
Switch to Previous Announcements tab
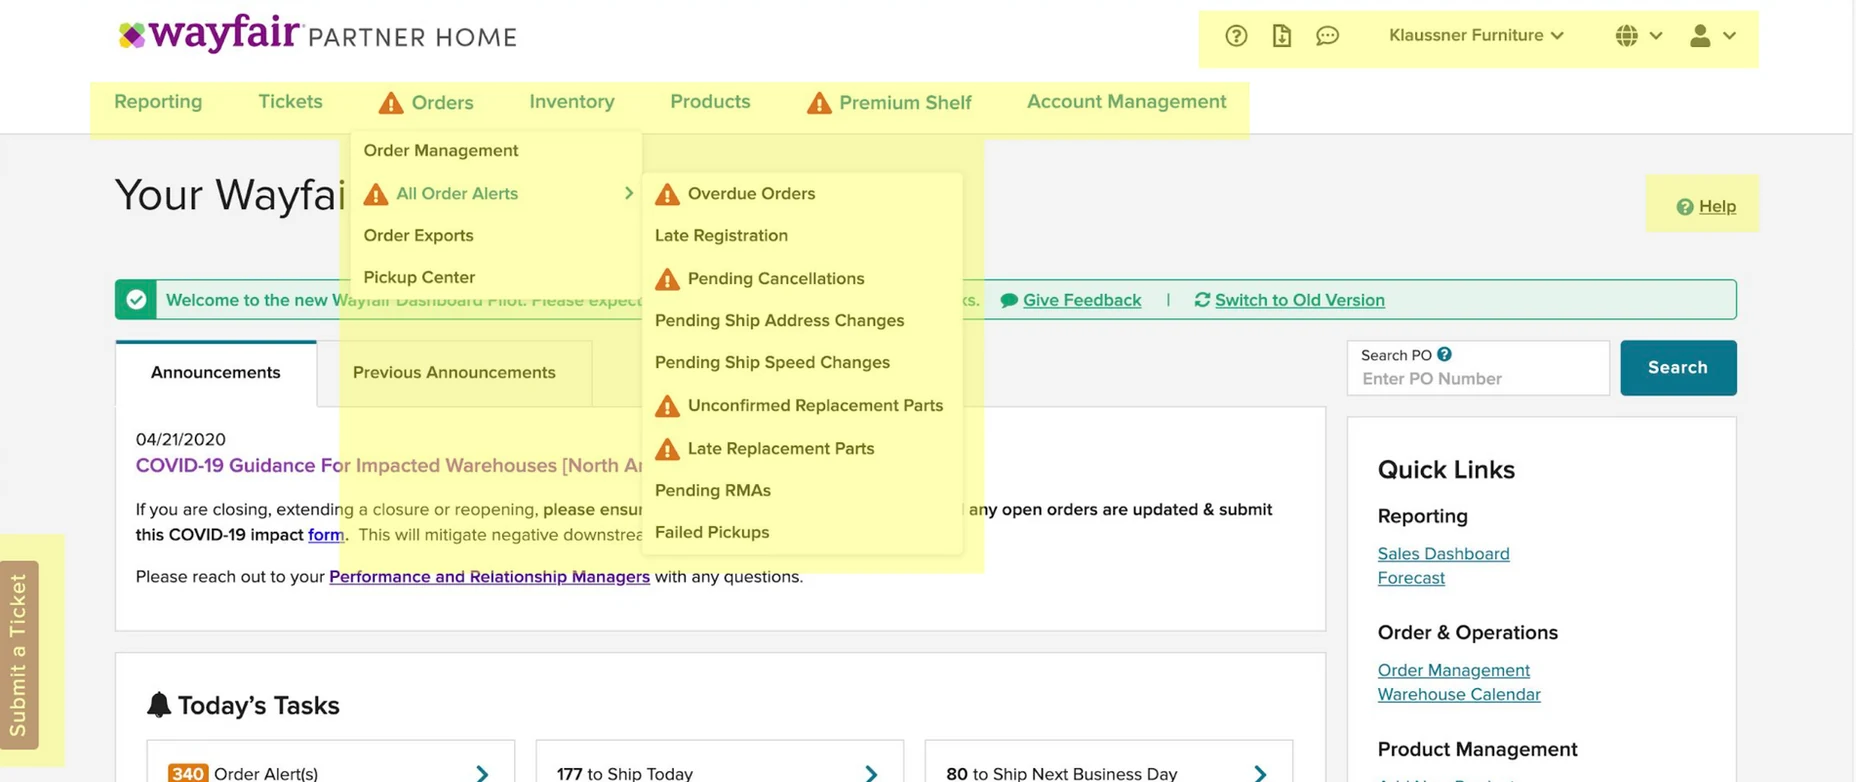pyautogui.click(x=454, y=373)
